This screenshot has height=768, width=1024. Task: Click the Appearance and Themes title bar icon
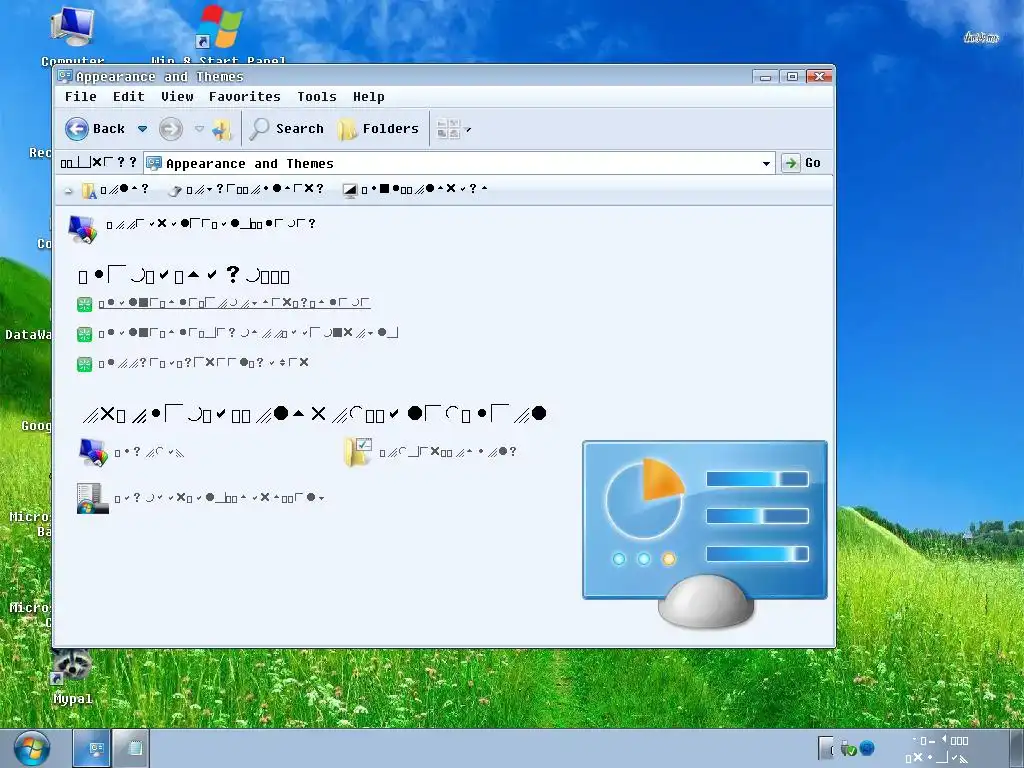65,76
